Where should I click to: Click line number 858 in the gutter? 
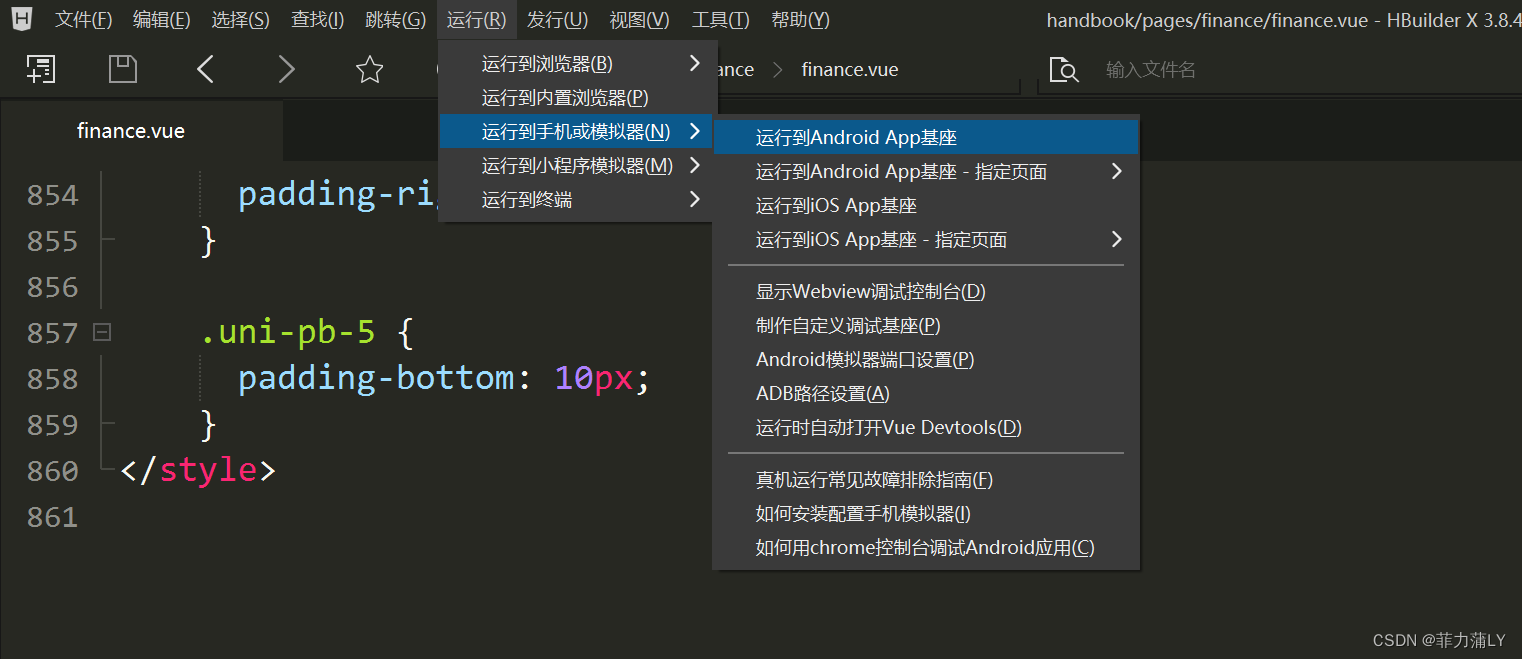53,379
